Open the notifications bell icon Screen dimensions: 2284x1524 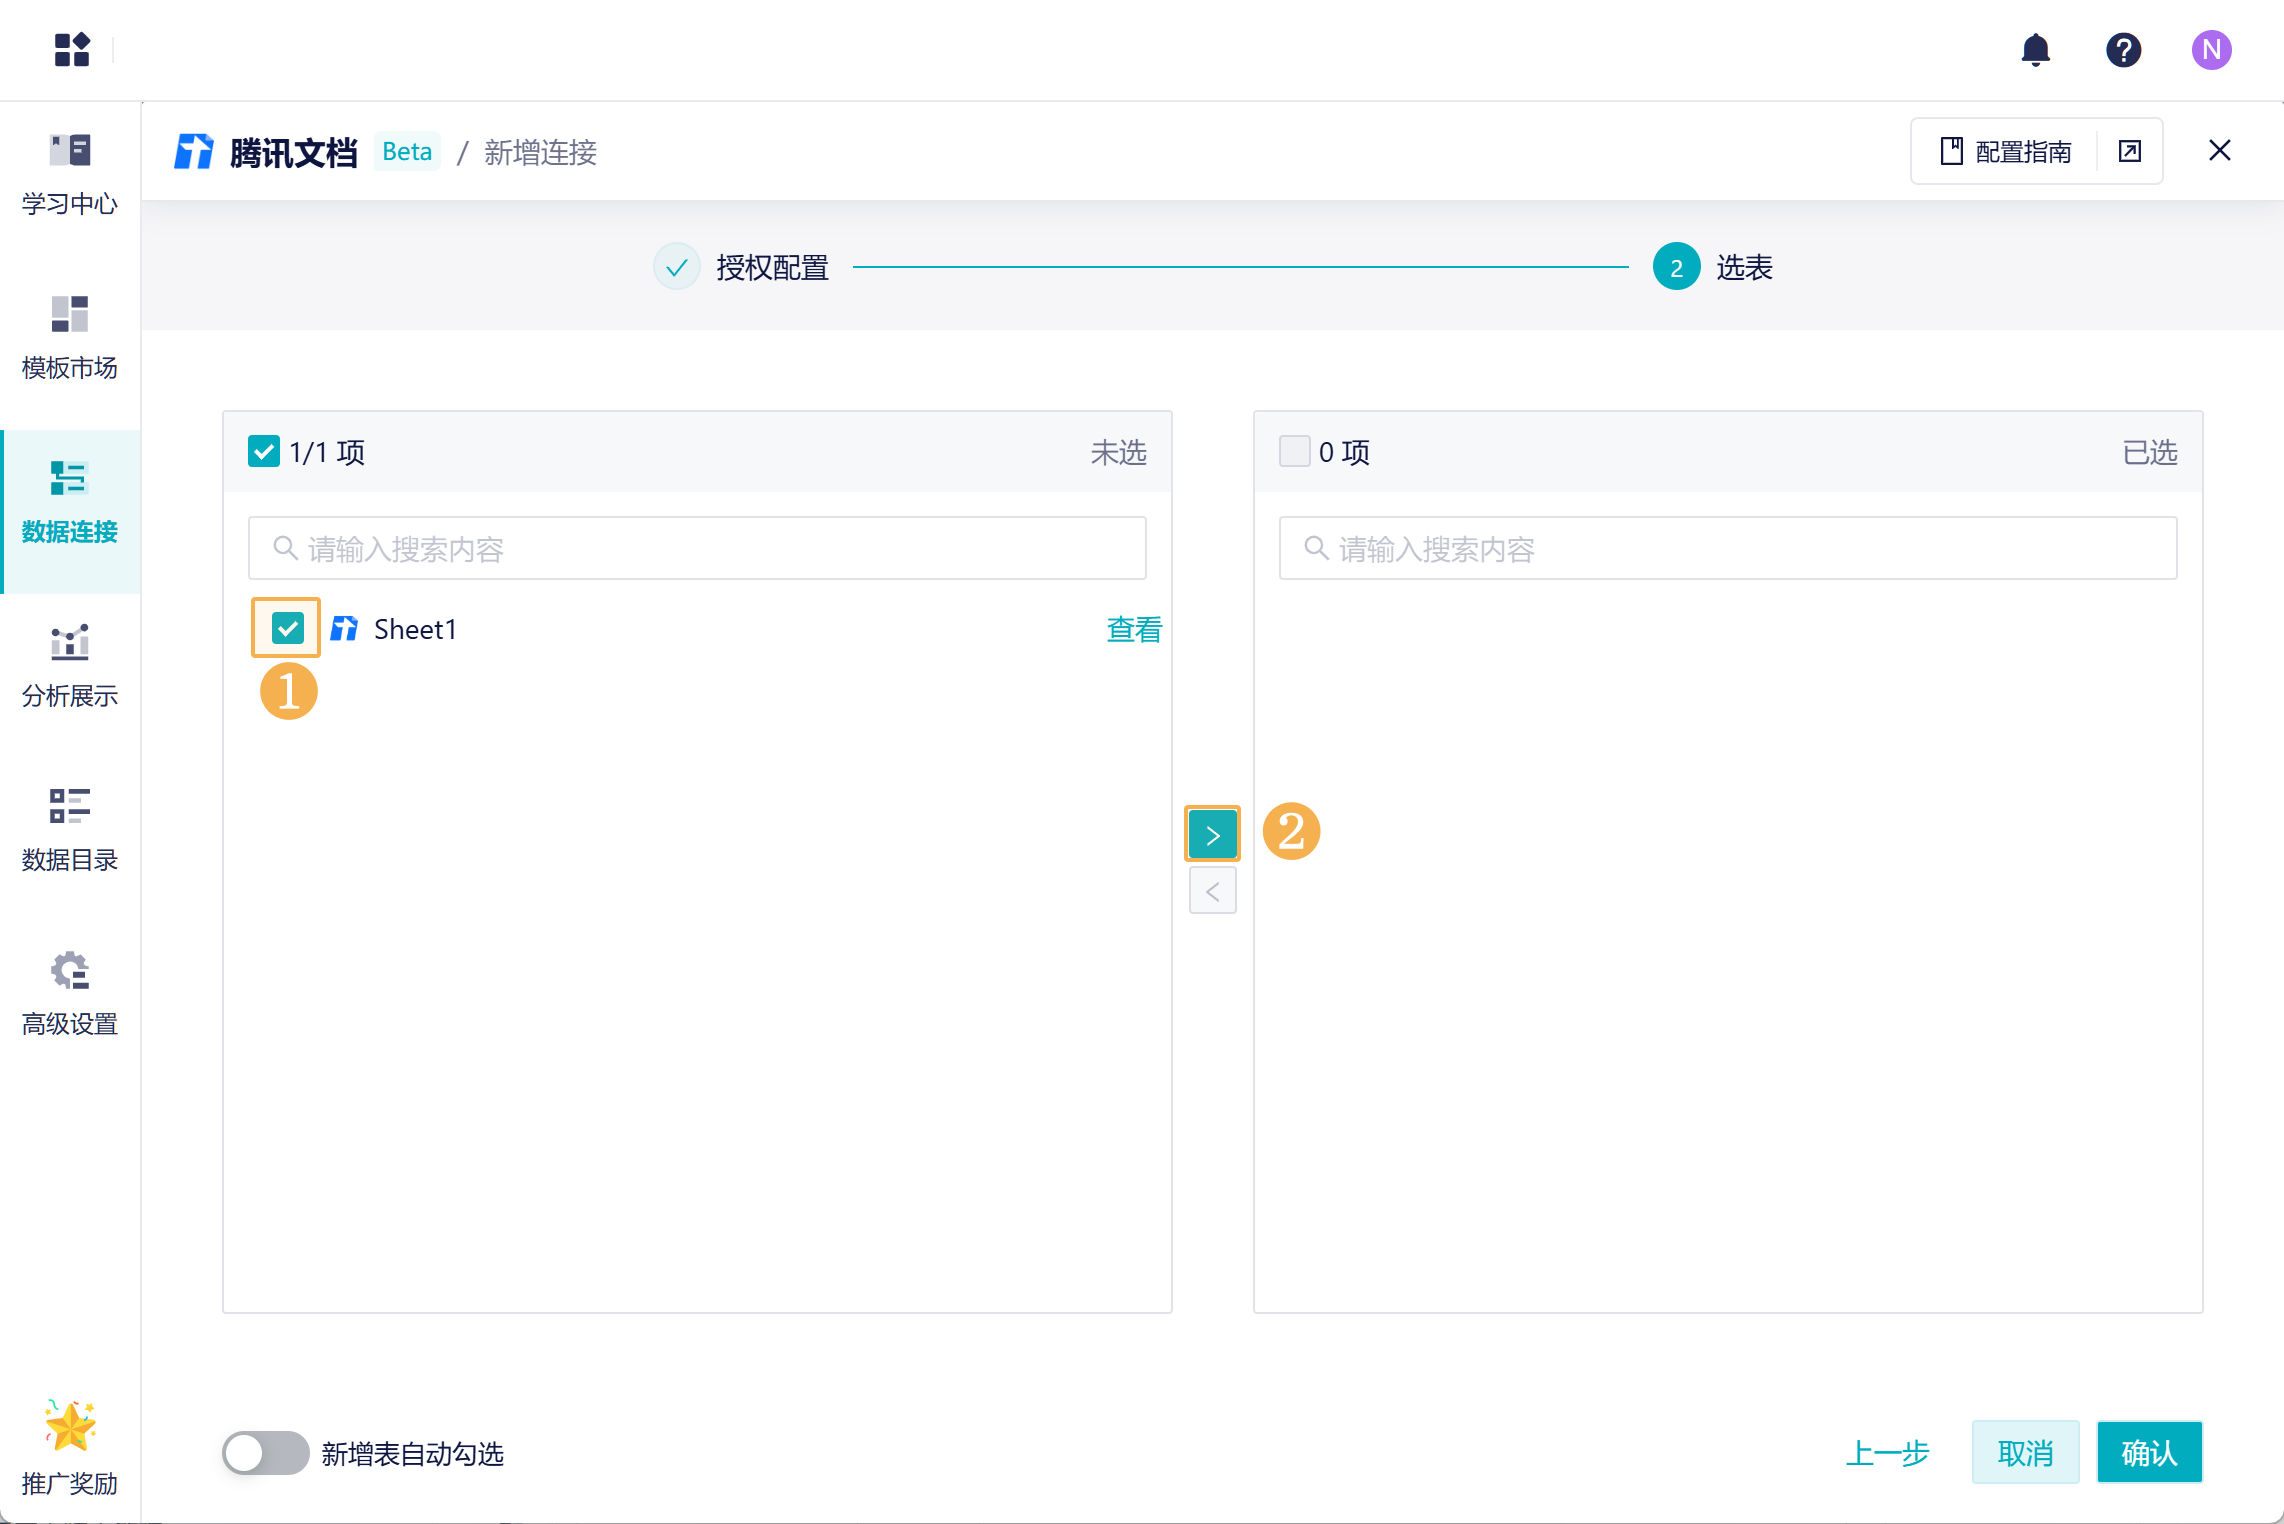[x=2035, y=50]
